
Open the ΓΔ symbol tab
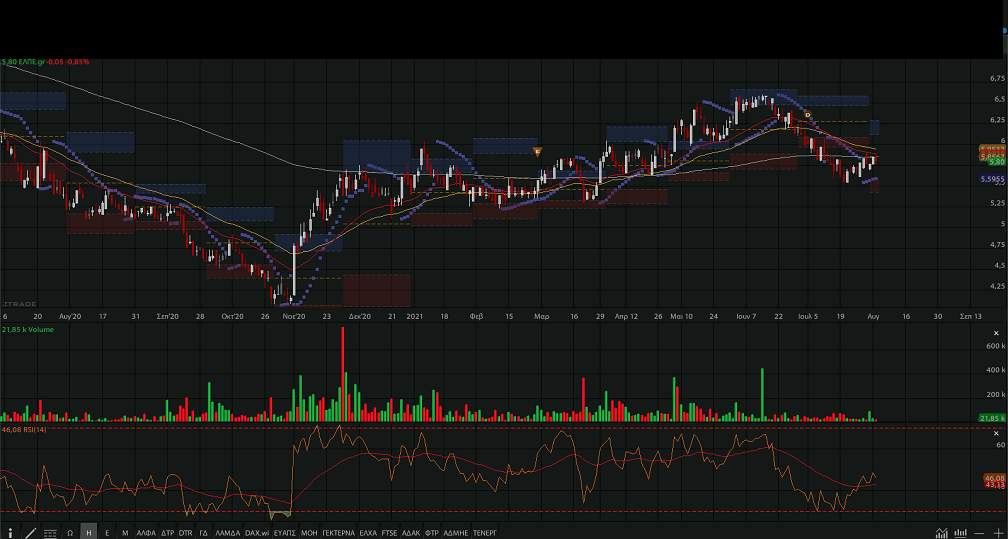click(x=203, y=533)
